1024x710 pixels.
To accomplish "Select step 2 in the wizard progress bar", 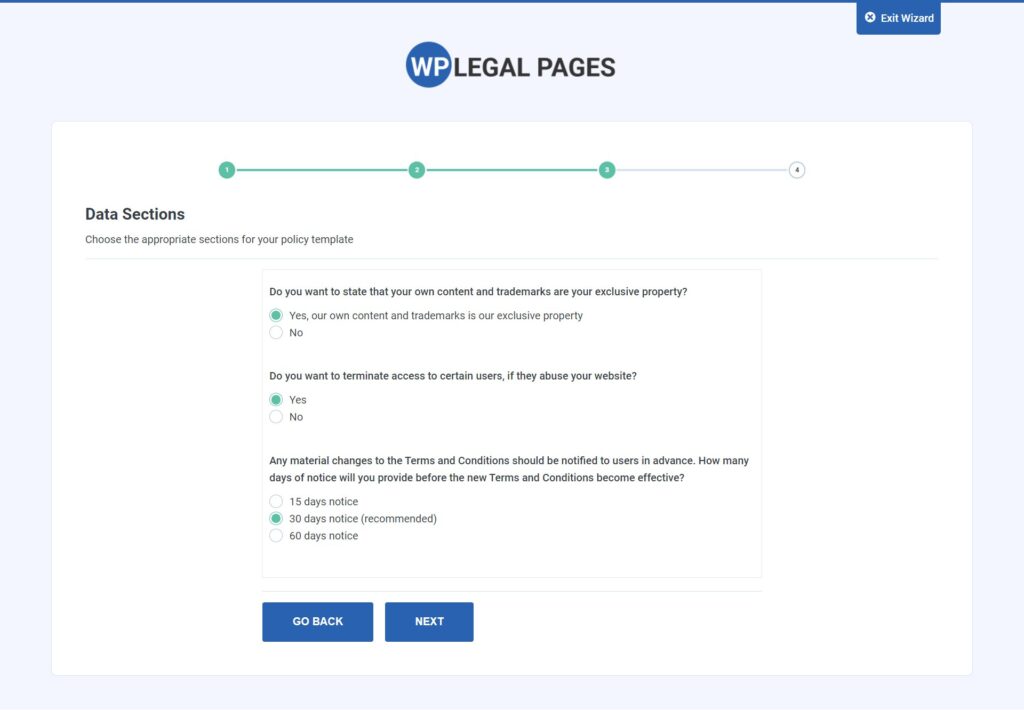I will [x=417, y=170].
